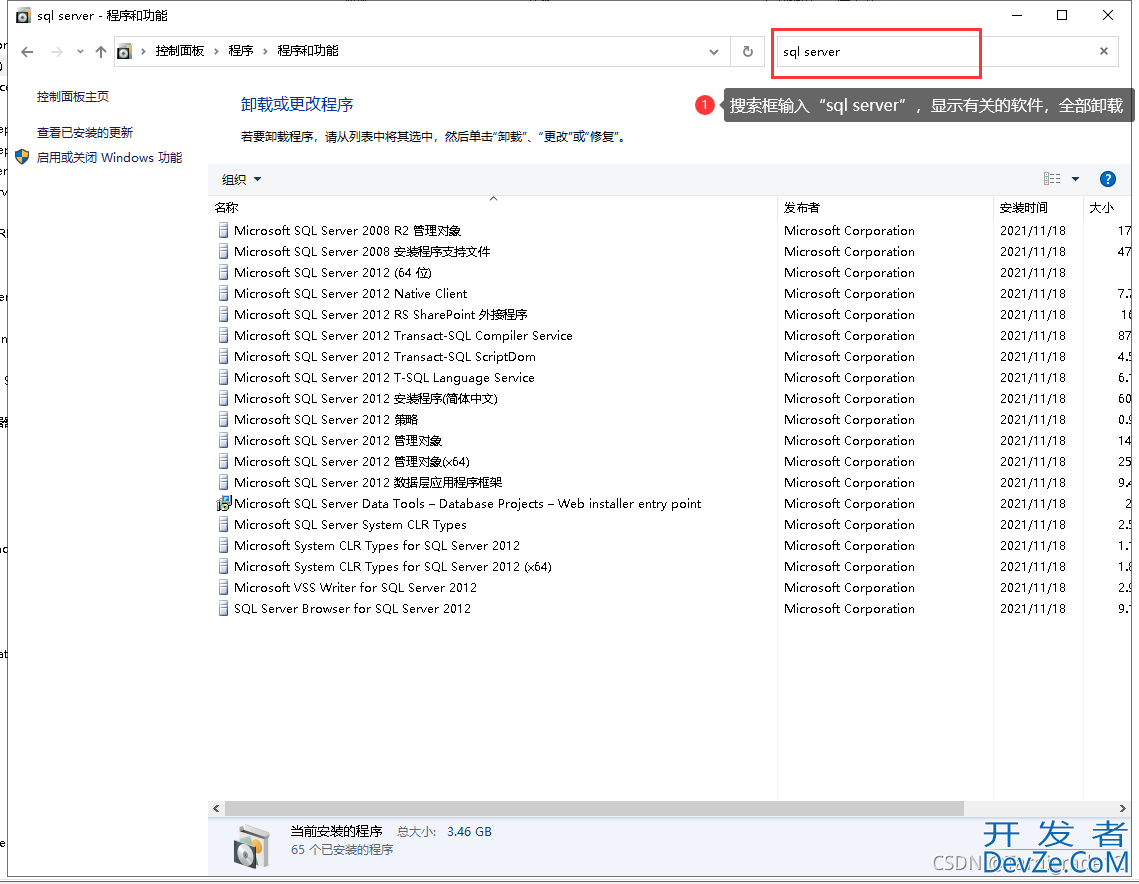
Task: Select Microsoft SQL Server 2008 R2 管理对象
Action: (347, 231)
